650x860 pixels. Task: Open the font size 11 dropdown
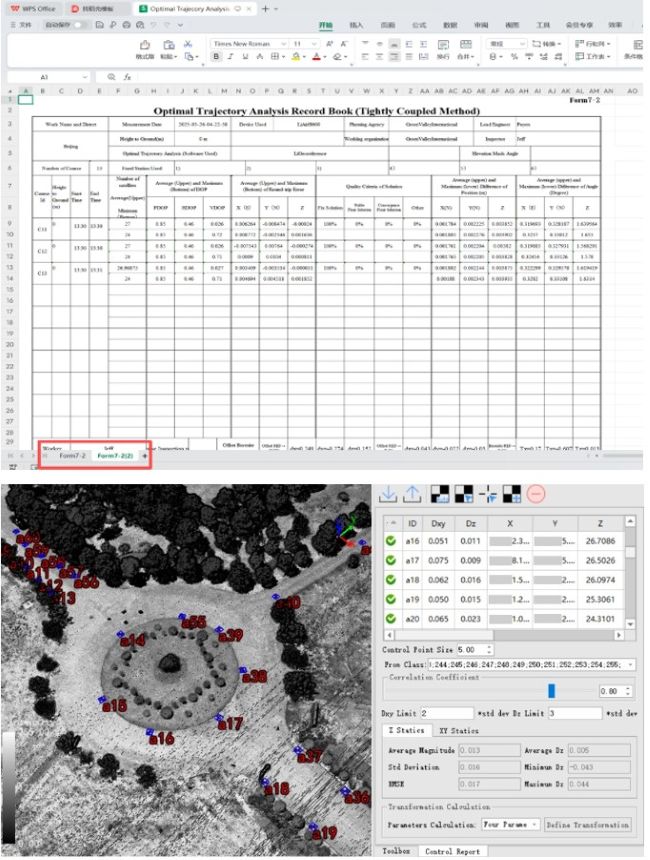(x=314, y=43)
